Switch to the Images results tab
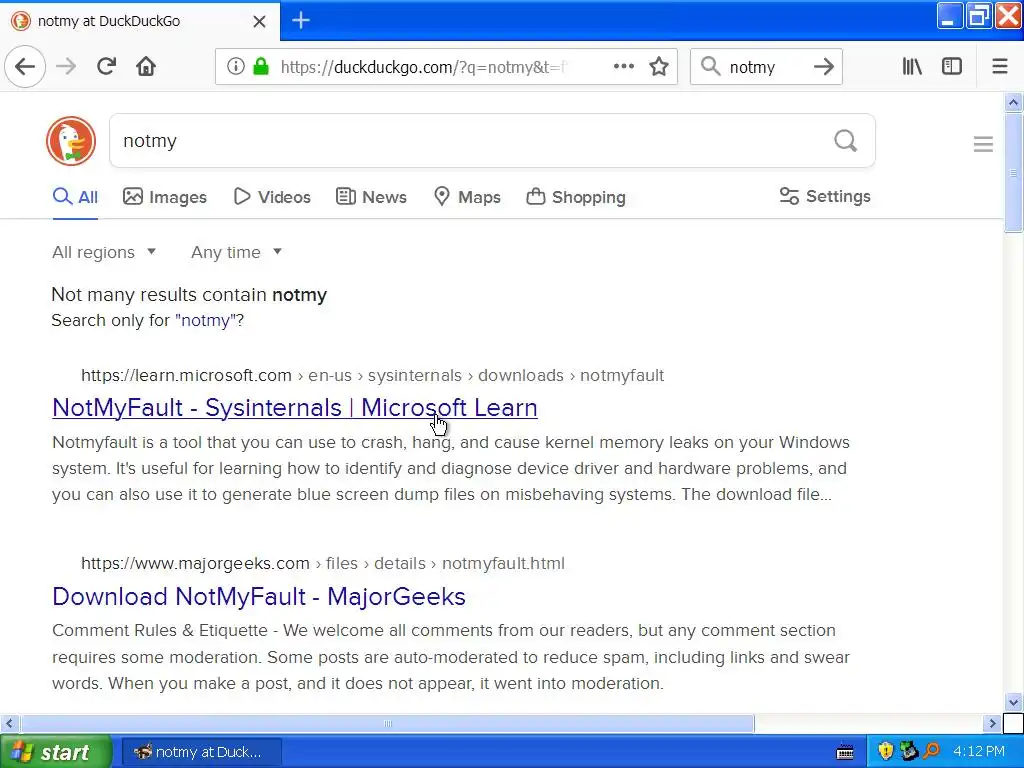 tap(165, 197)
